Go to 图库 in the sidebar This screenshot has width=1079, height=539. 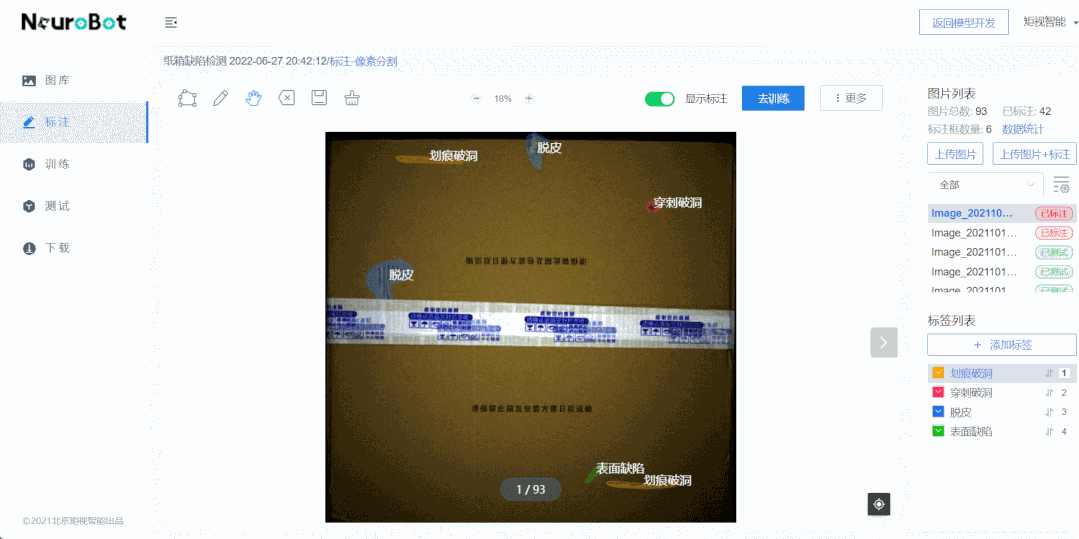(x=57, y=80)
